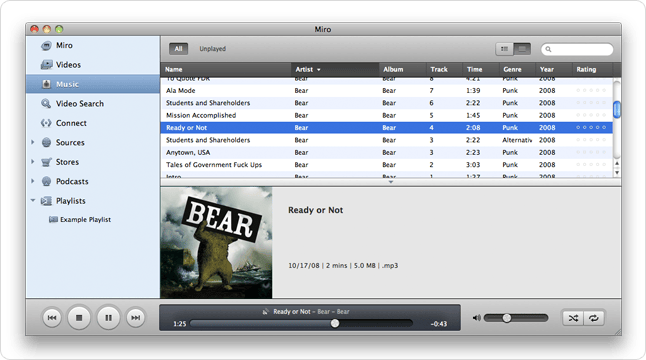Expand the Stores section
The image size is (646, 360).
[33, 161]
